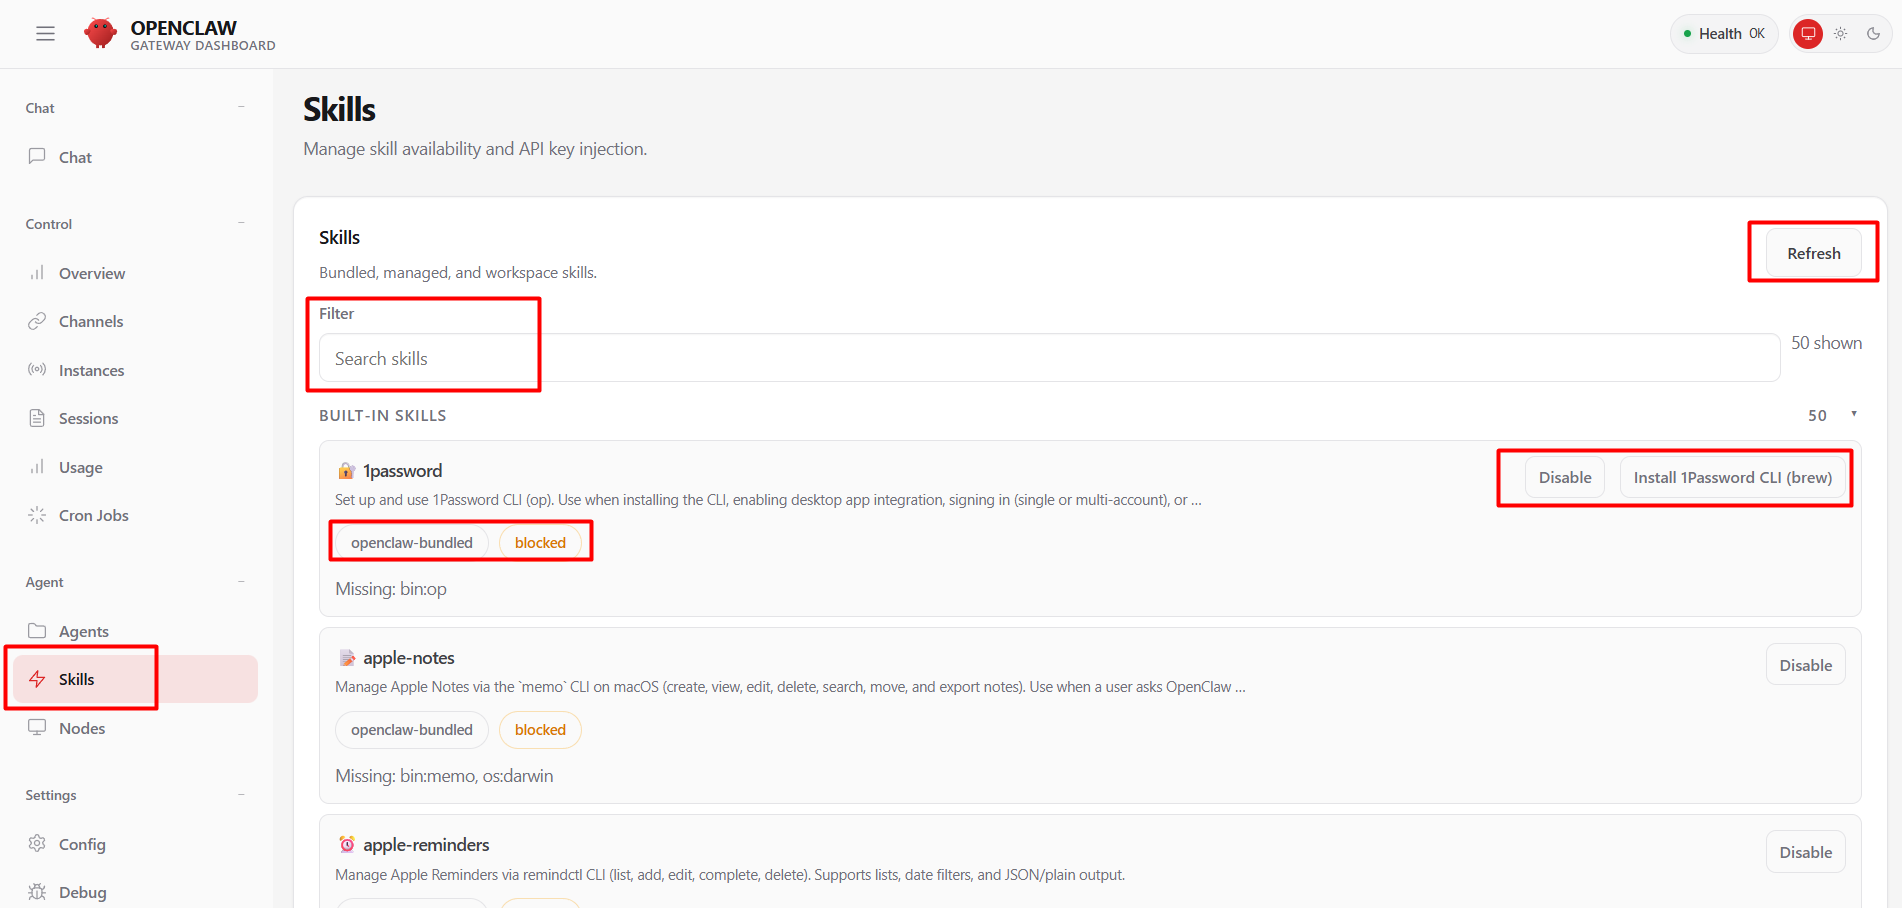Click the Config gear icon
The width and height of the screenshot is (1902, 908).
point(37,844)
